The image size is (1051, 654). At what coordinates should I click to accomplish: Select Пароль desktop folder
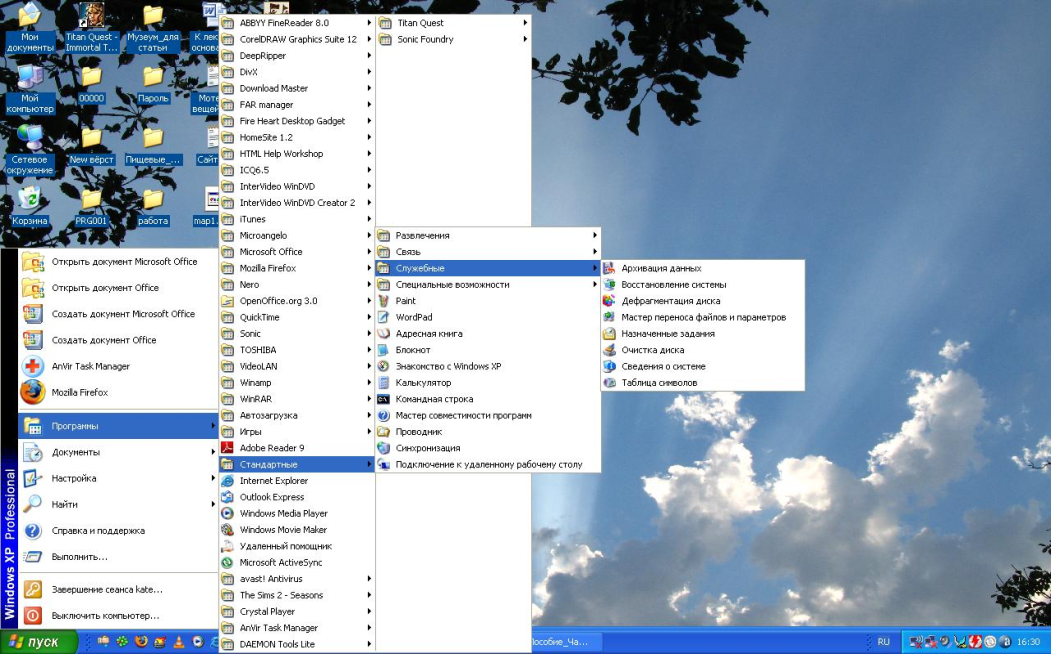point(153,84)
